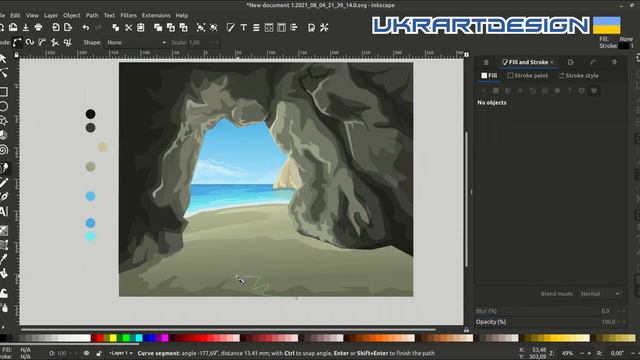Click the beige circle color sample
The height and width of the screenshot is (360, 640).
point(102,147)
